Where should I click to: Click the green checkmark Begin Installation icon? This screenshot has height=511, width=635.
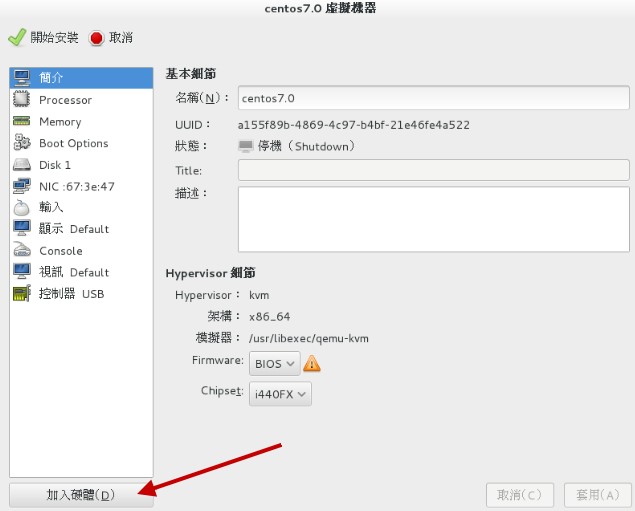coord(16,38)
